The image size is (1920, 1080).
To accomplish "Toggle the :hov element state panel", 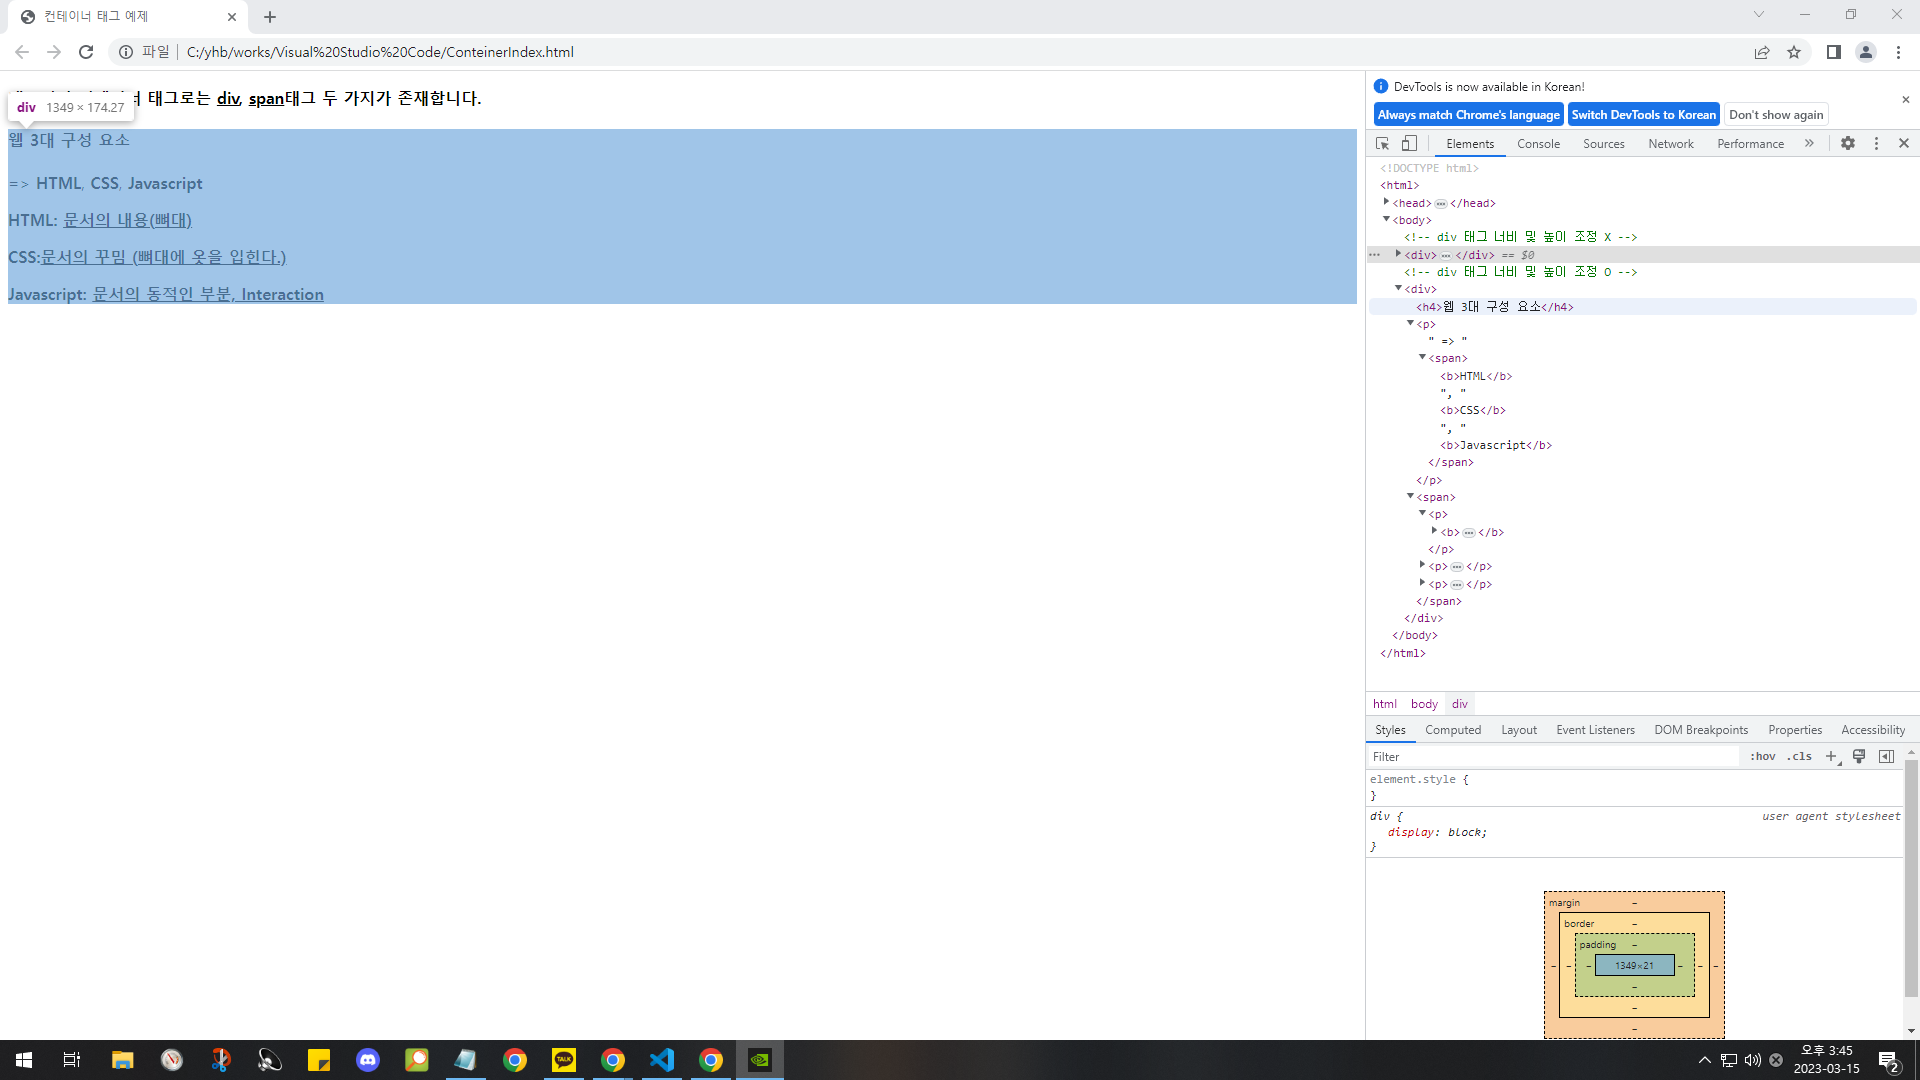I will coord(1762,757).
